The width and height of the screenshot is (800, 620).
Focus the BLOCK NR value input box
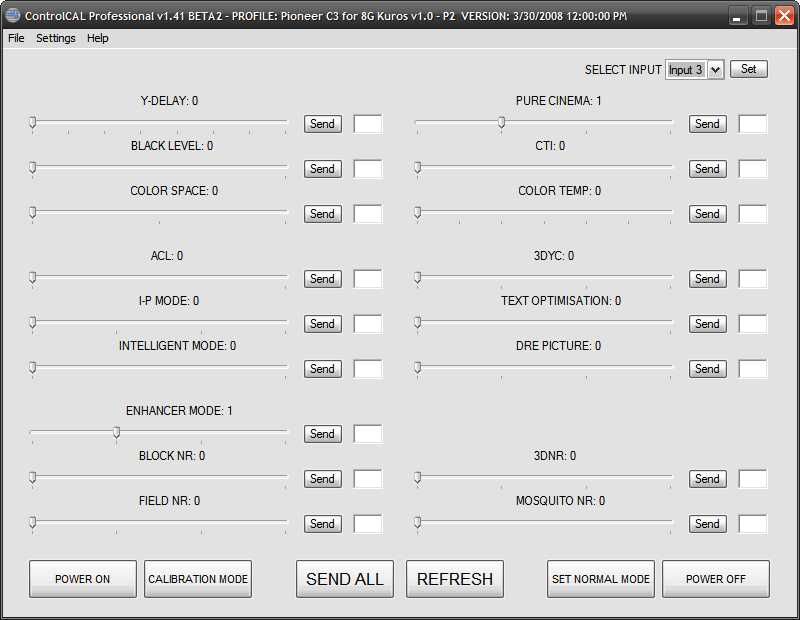click(x=368, y=479)
